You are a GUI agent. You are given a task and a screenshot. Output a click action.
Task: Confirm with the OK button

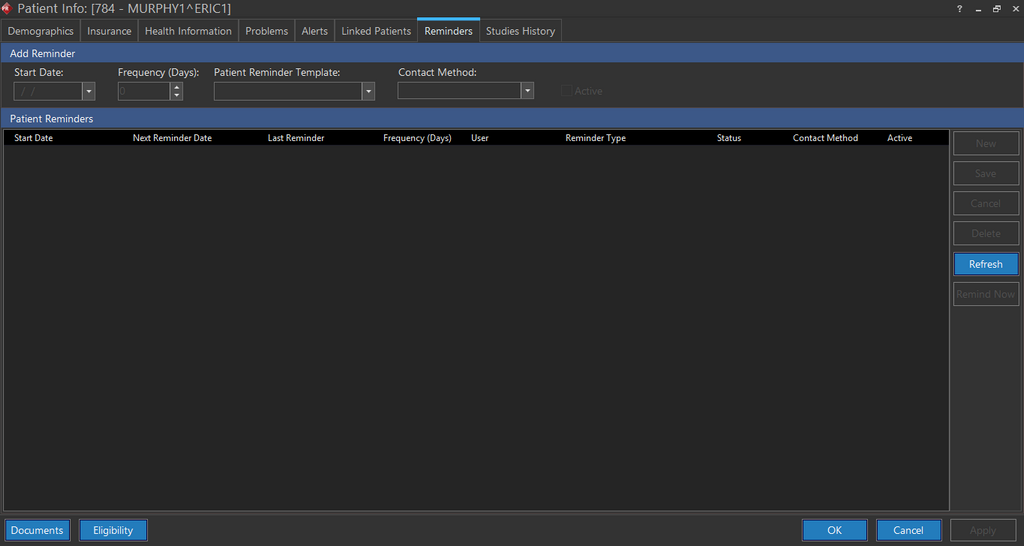pyautogui.click(x=834, y=530)
